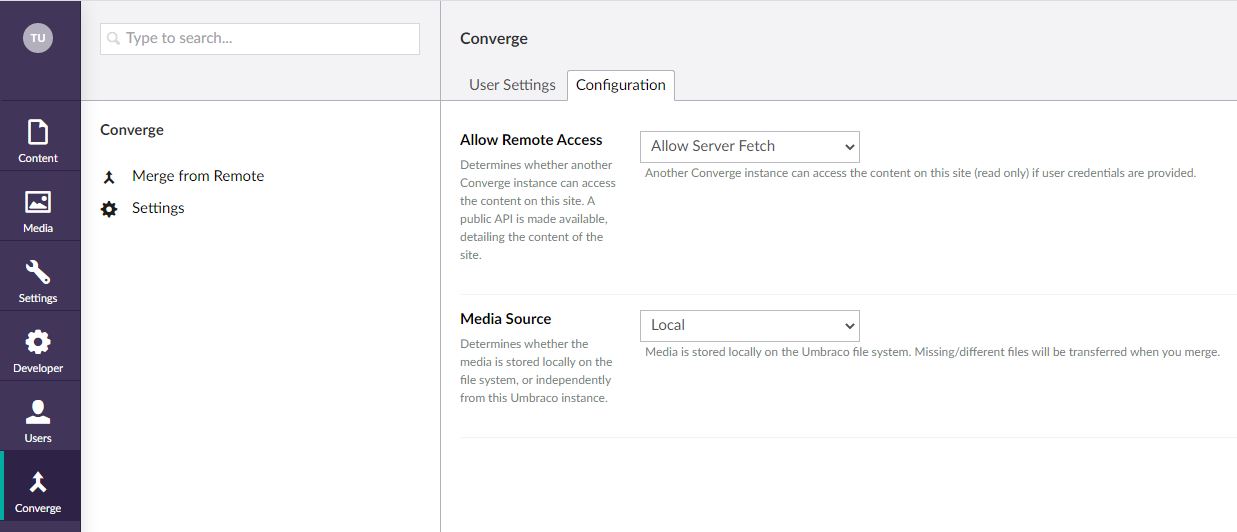The image size is (1237, 532).
Task: Click the TU user avatar
Action: click(38, 38)
